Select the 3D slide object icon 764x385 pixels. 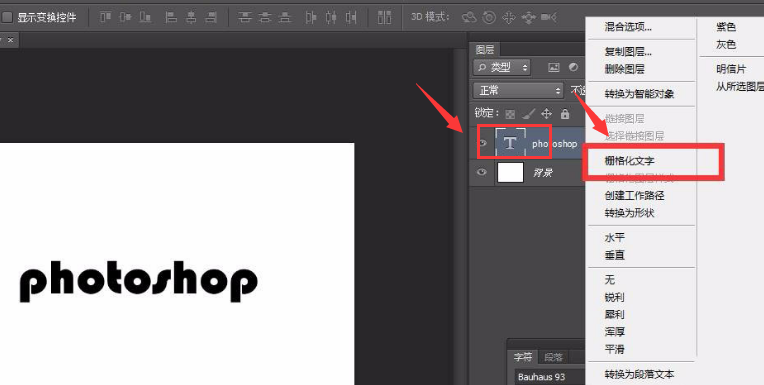tap(528, 18)
